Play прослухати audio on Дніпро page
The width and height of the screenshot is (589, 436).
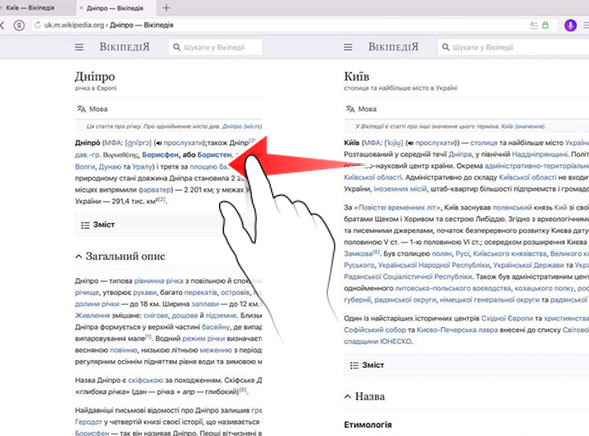click(183, 143)
